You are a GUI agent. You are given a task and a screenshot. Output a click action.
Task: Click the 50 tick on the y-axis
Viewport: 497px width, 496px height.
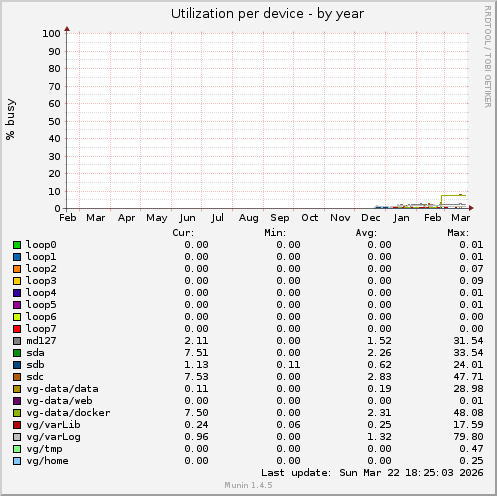click(54, 122)
